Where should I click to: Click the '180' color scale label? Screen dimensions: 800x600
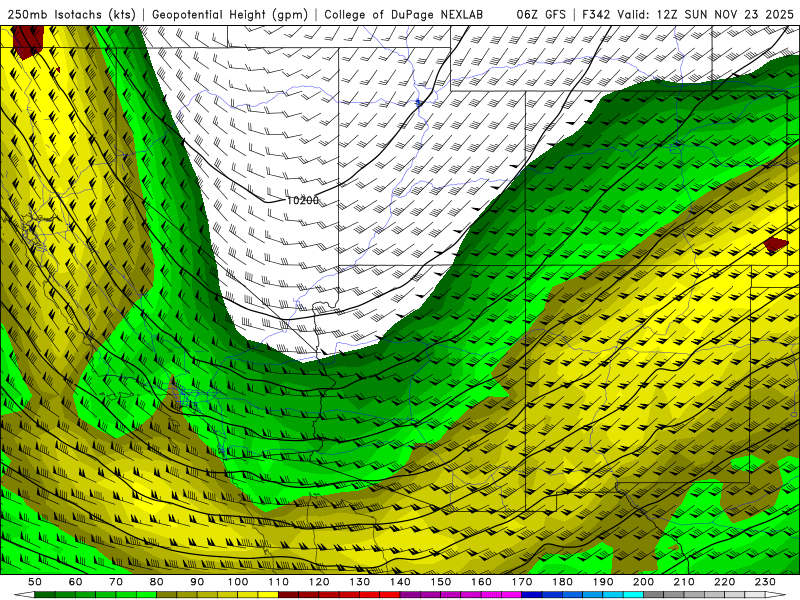coord(563,582)
